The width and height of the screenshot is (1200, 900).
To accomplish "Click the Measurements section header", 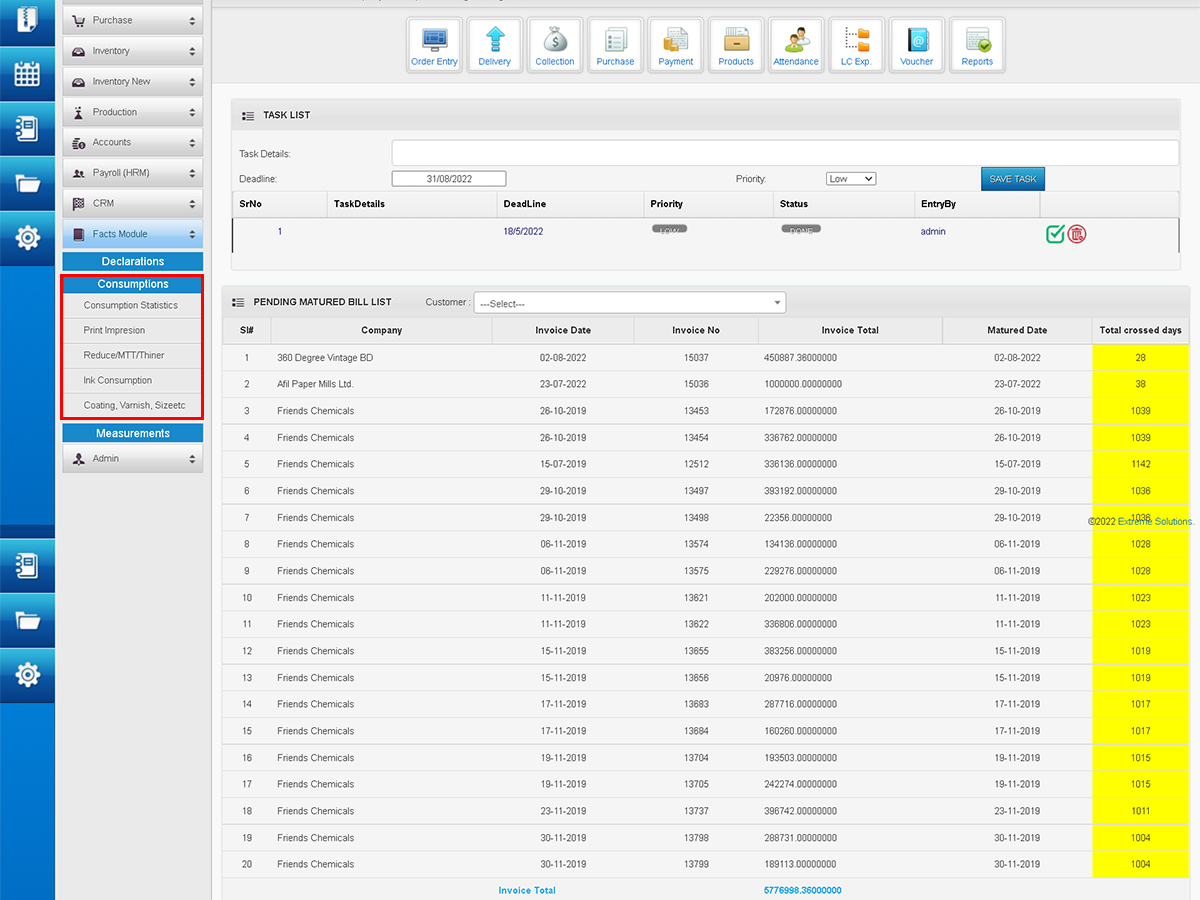I will (133, 434).
